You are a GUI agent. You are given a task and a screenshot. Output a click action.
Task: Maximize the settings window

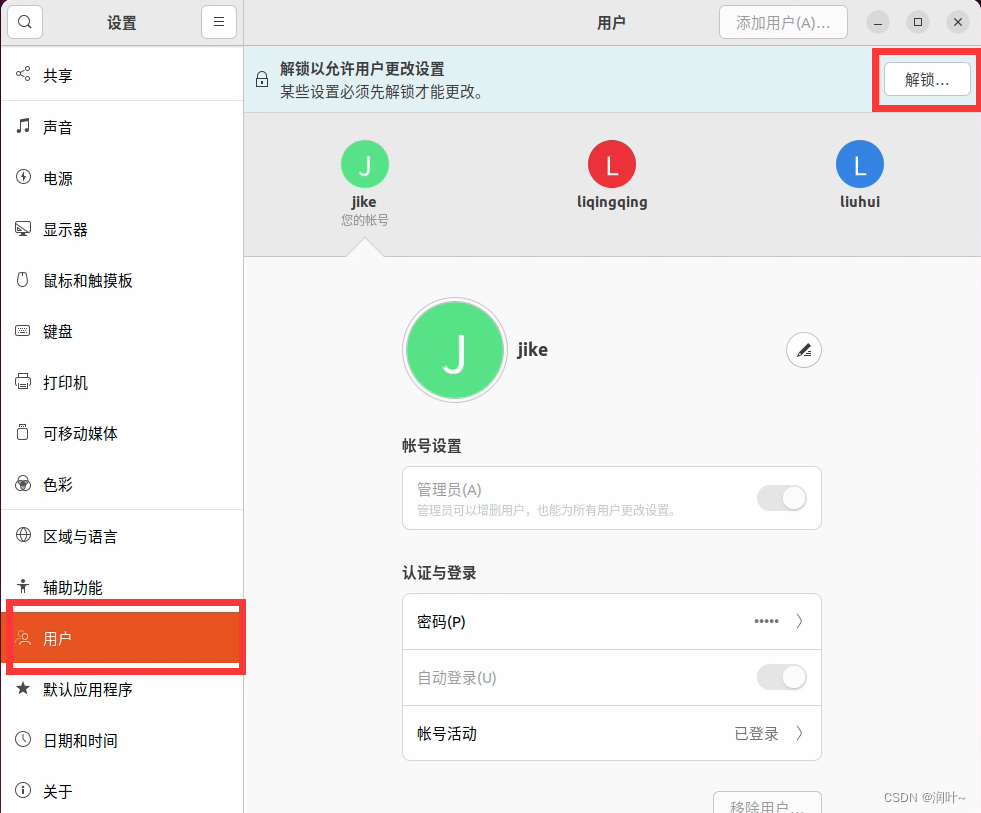pyautogui.click(x=918, y=23)
